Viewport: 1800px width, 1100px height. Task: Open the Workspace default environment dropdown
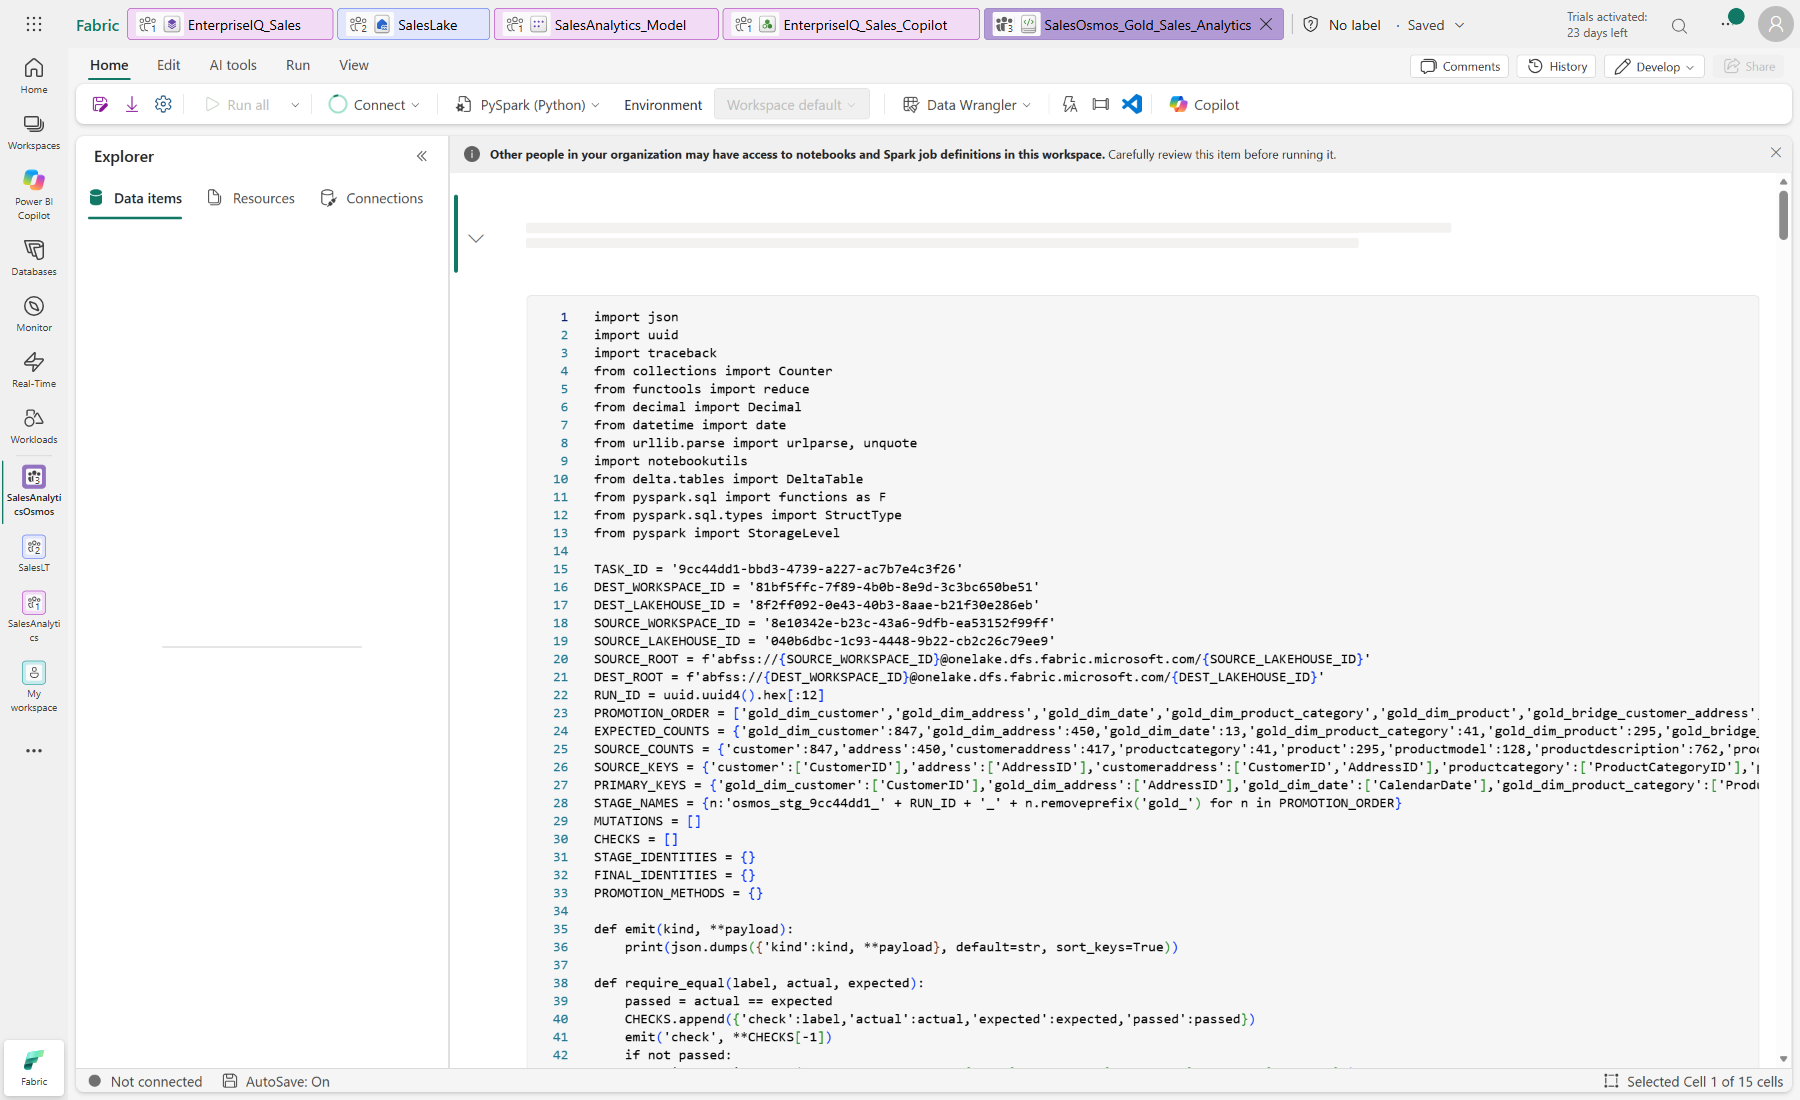[791, 105]
